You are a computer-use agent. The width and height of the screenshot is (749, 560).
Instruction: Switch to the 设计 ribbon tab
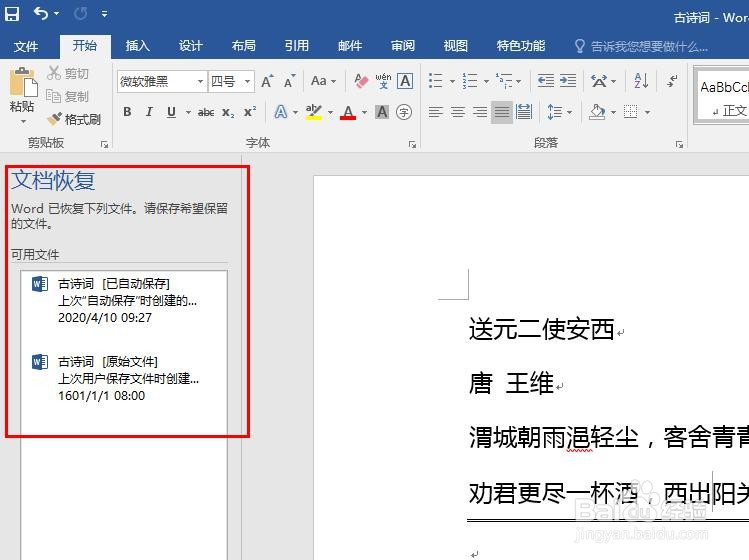click(x=191, y=46)
